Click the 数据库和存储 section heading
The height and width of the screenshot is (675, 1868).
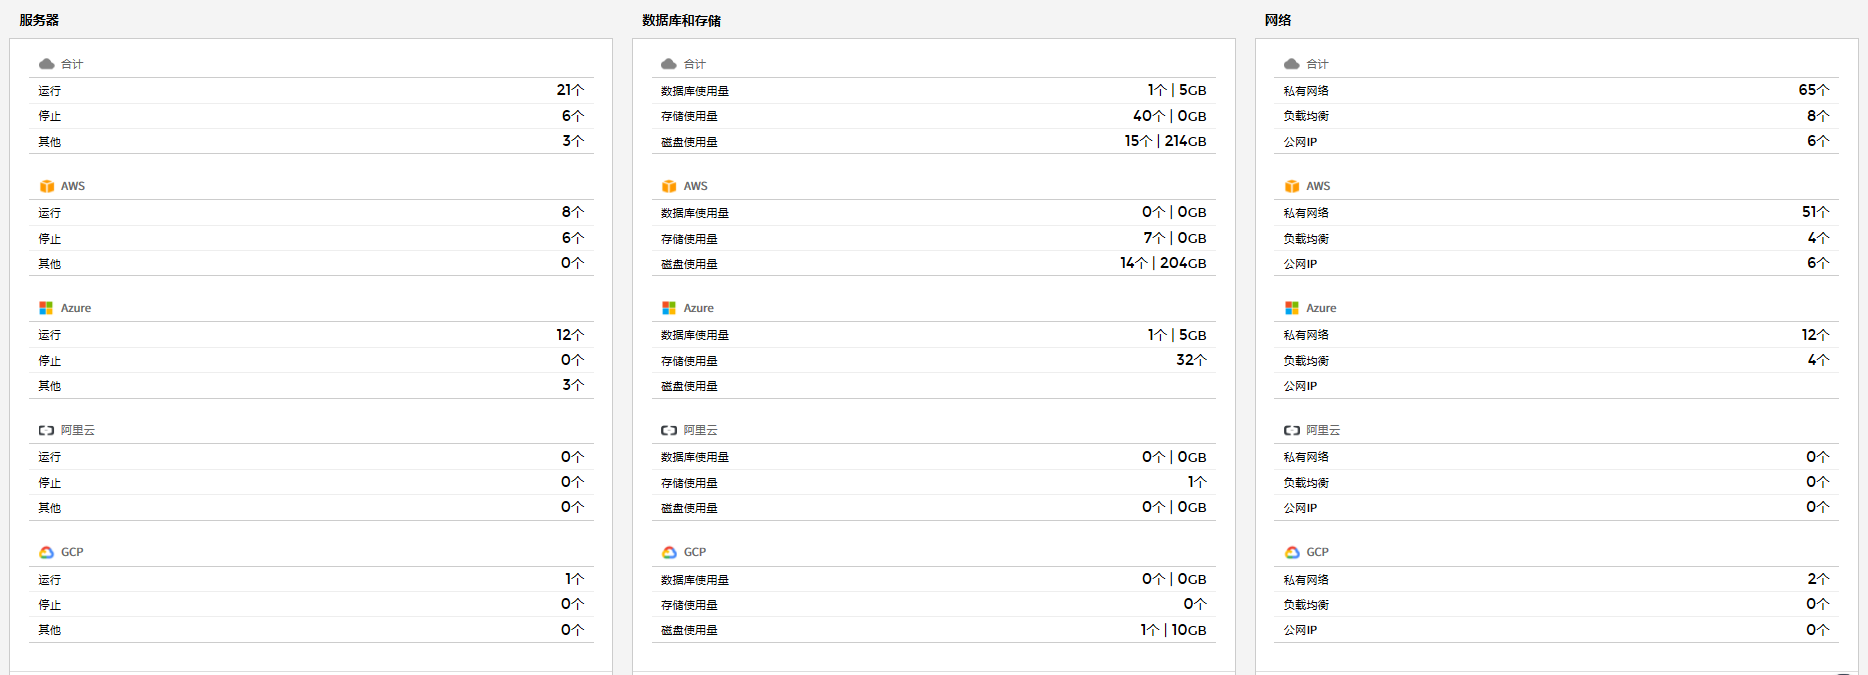(681, 20)
